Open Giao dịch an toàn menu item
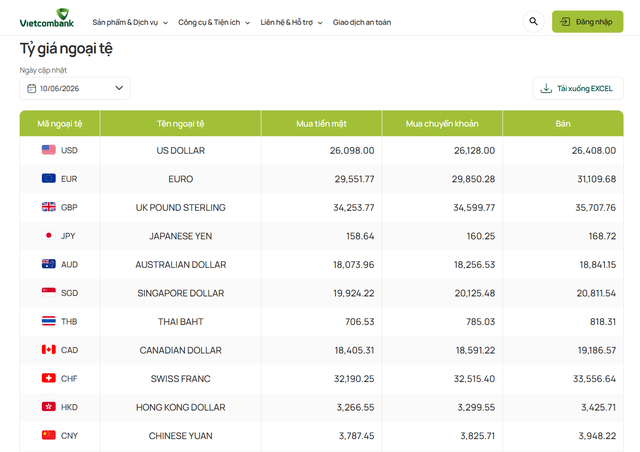The image size is (640, 452). tap(362, 22)
